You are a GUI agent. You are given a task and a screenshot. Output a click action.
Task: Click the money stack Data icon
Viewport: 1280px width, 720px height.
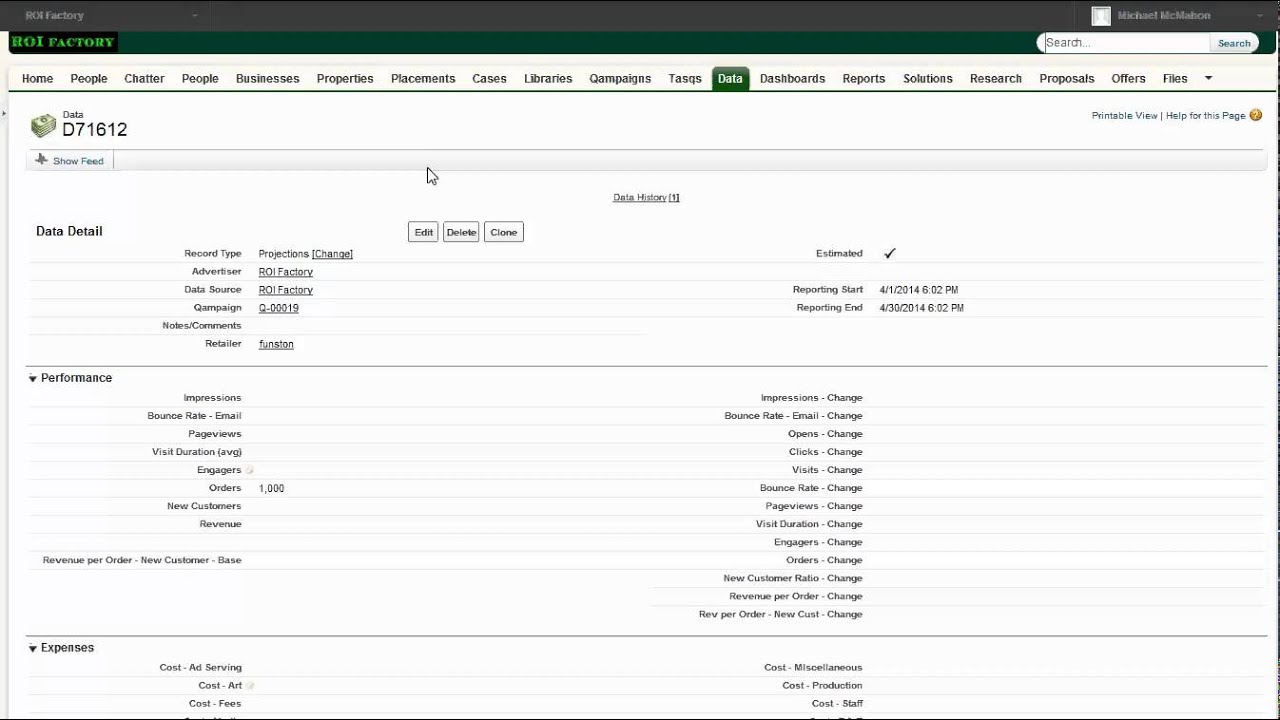pos(43,125)
